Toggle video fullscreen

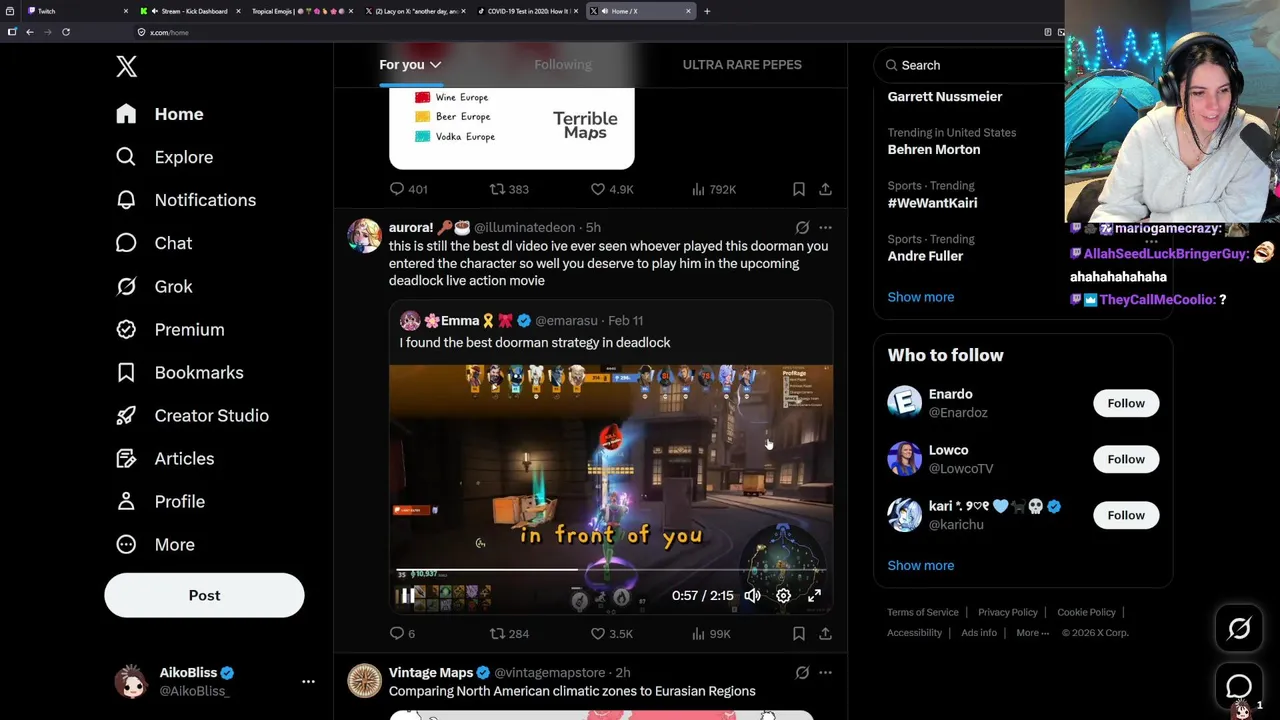814,596
